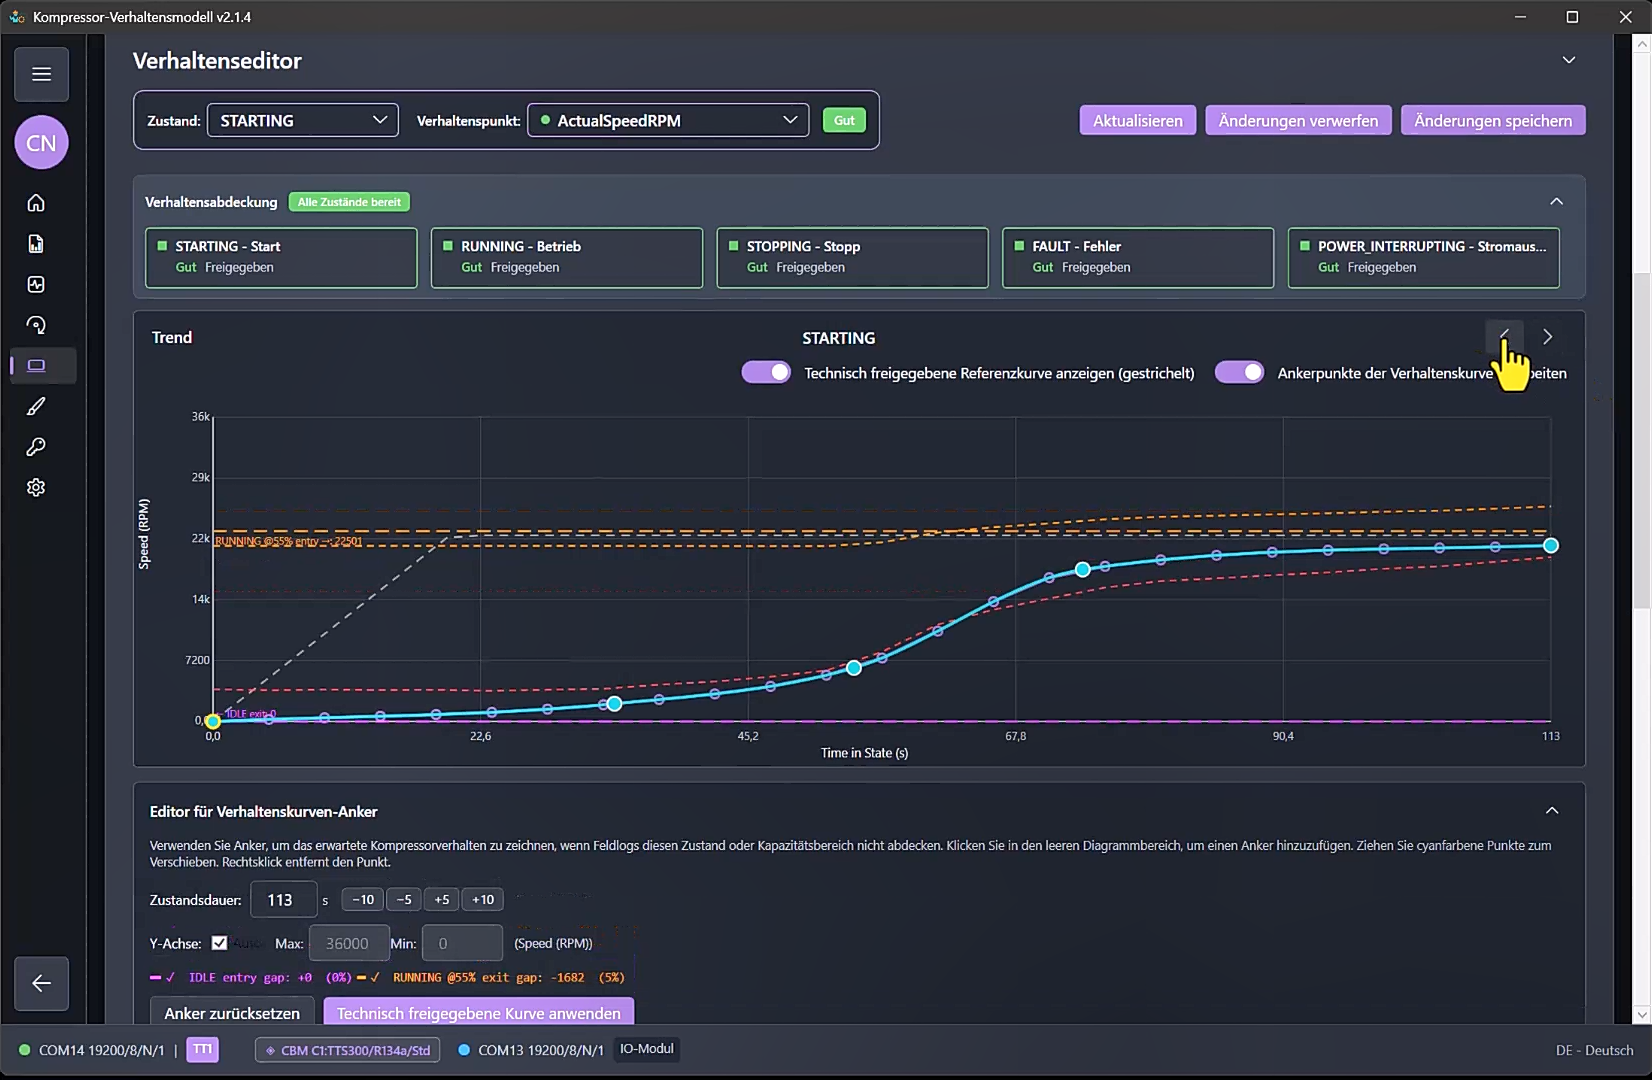Click scrollbar up arrow

click(x=1642, y=45)
